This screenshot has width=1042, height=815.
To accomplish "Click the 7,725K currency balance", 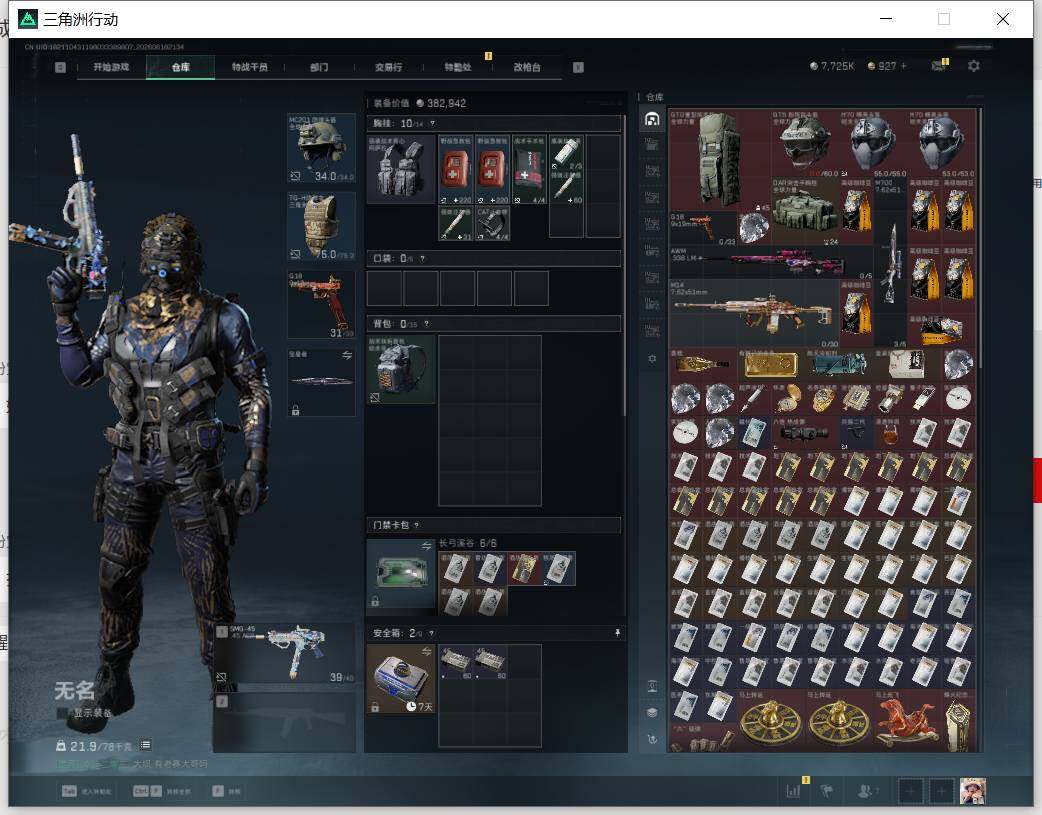I will (831, 66).
